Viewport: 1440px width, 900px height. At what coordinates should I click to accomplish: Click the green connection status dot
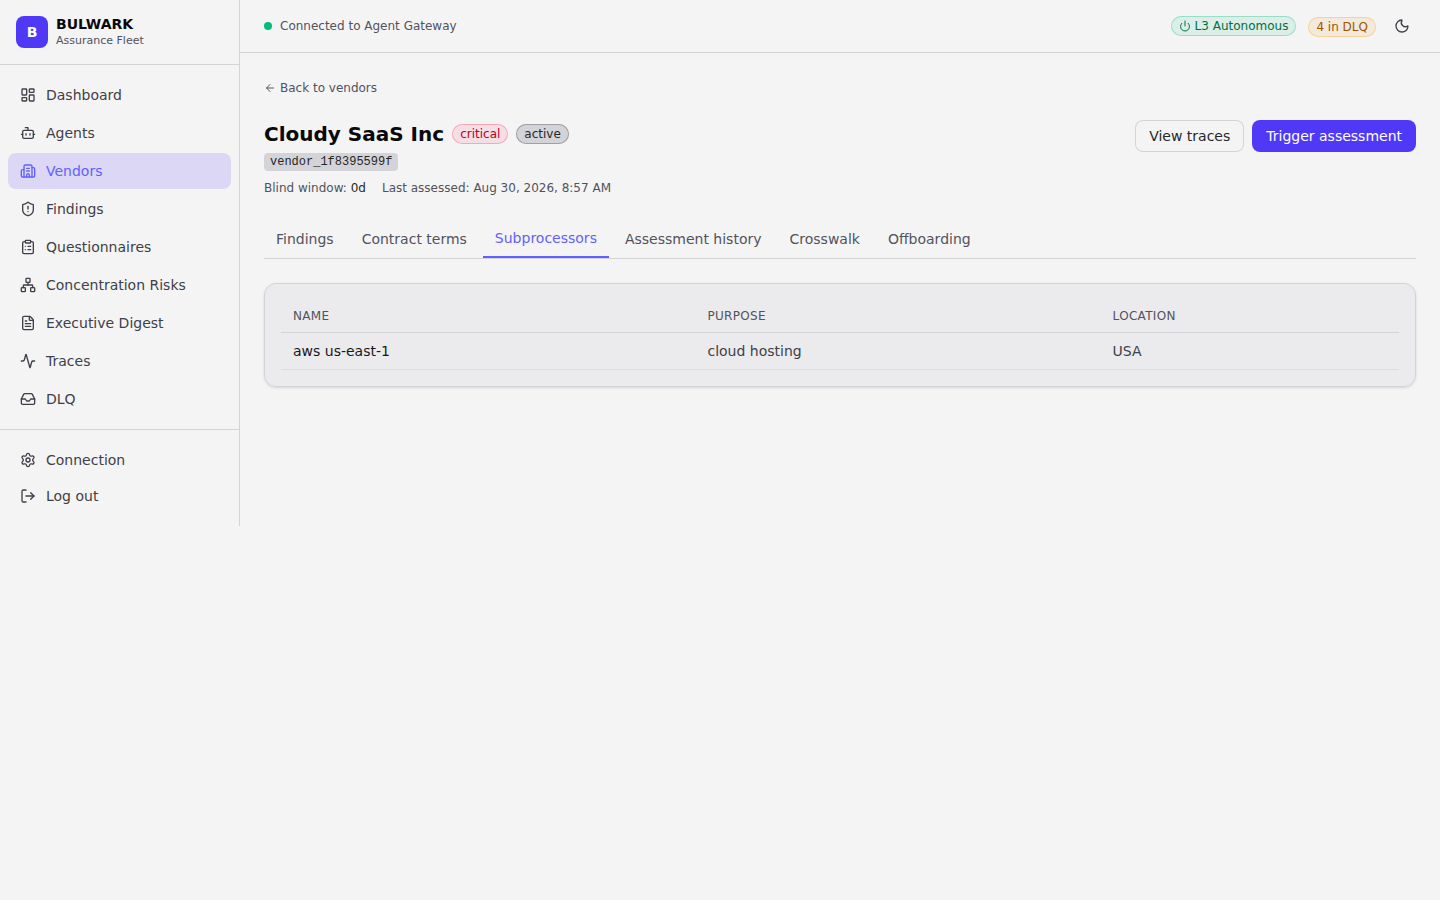pos(268,26)
